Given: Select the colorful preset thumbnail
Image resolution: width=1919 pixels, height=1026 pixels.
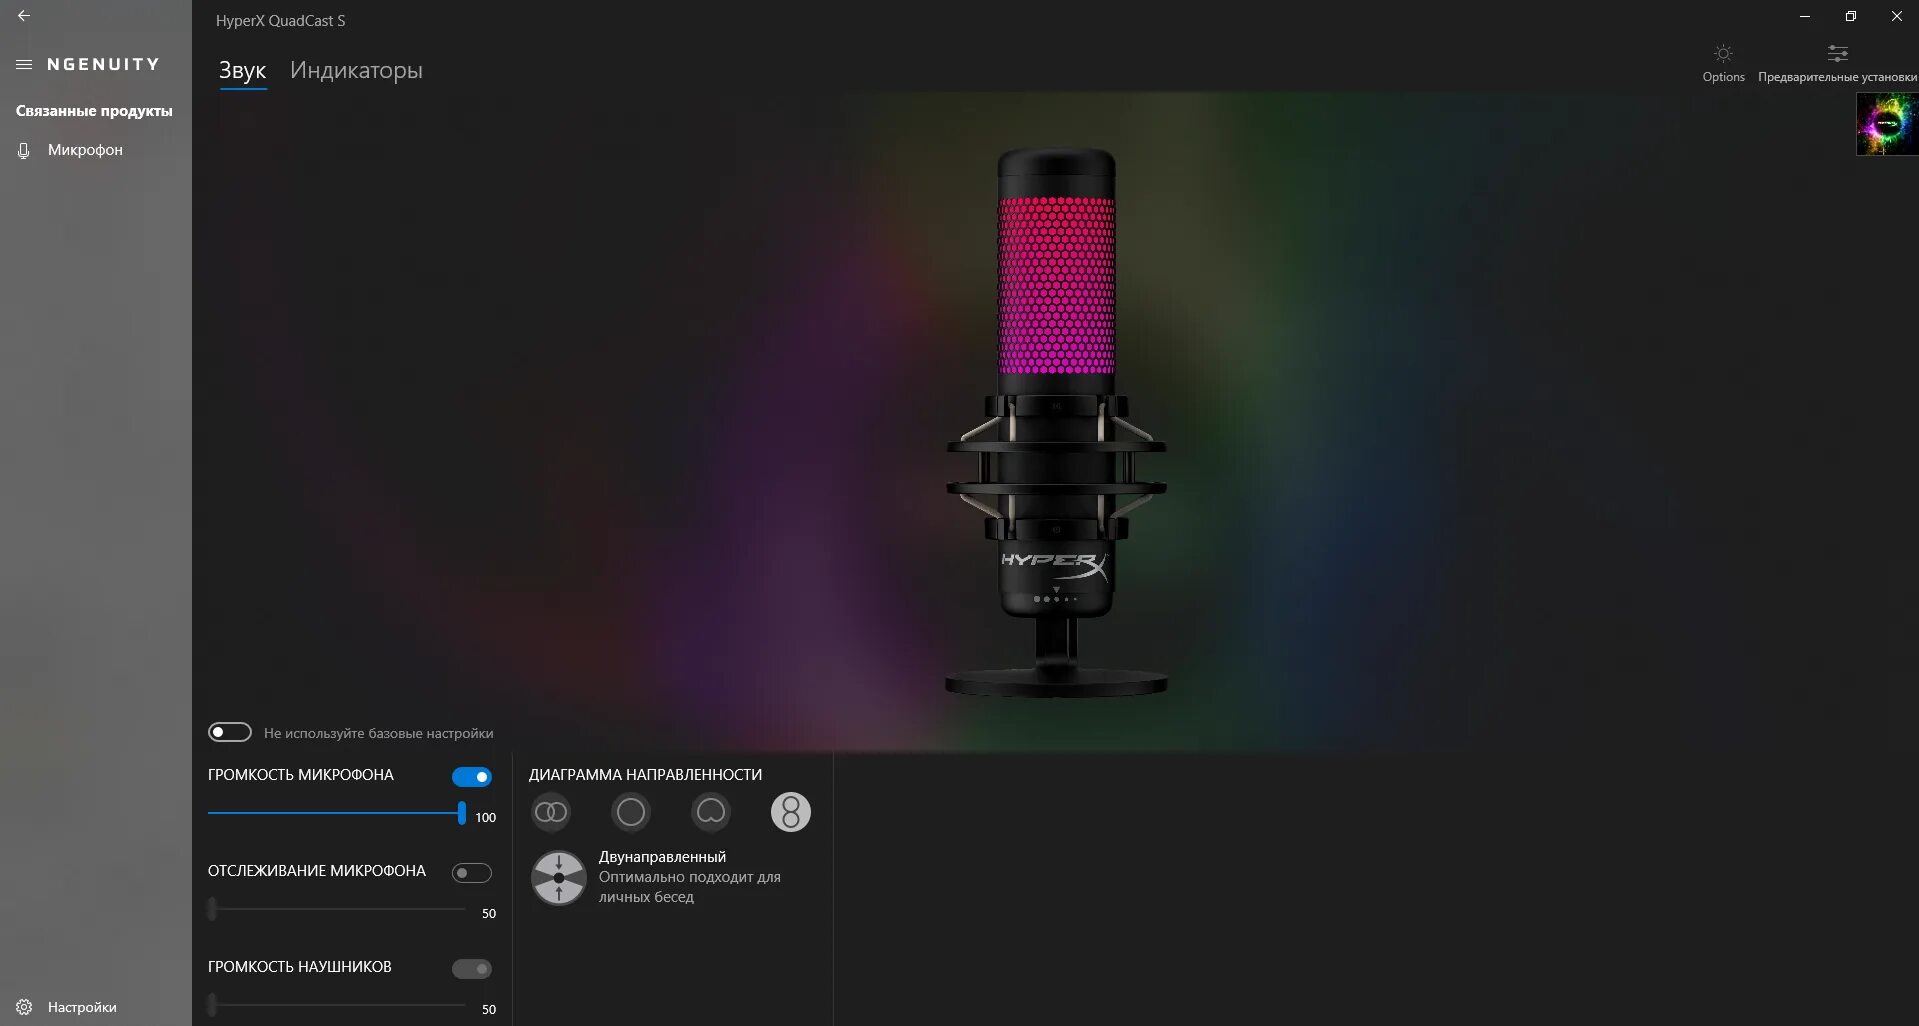Looking at the screenshot, I should [x=1887, y=124].
